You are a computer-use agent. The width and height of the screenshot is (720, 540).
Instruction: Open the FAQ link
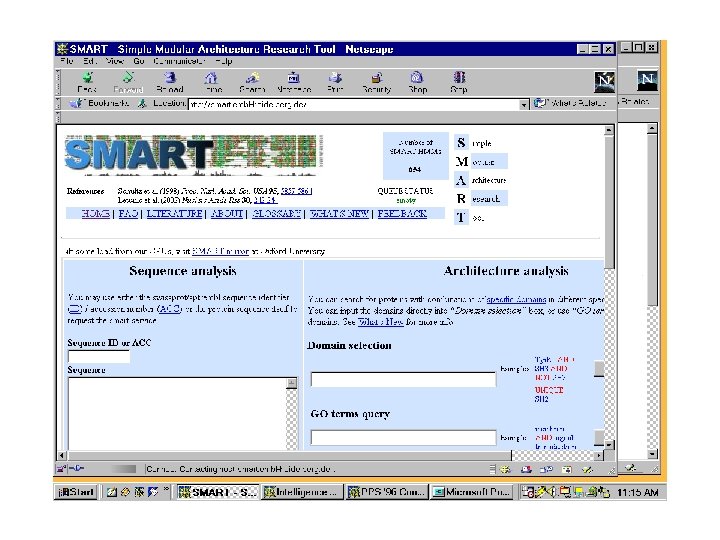point(128,214)
